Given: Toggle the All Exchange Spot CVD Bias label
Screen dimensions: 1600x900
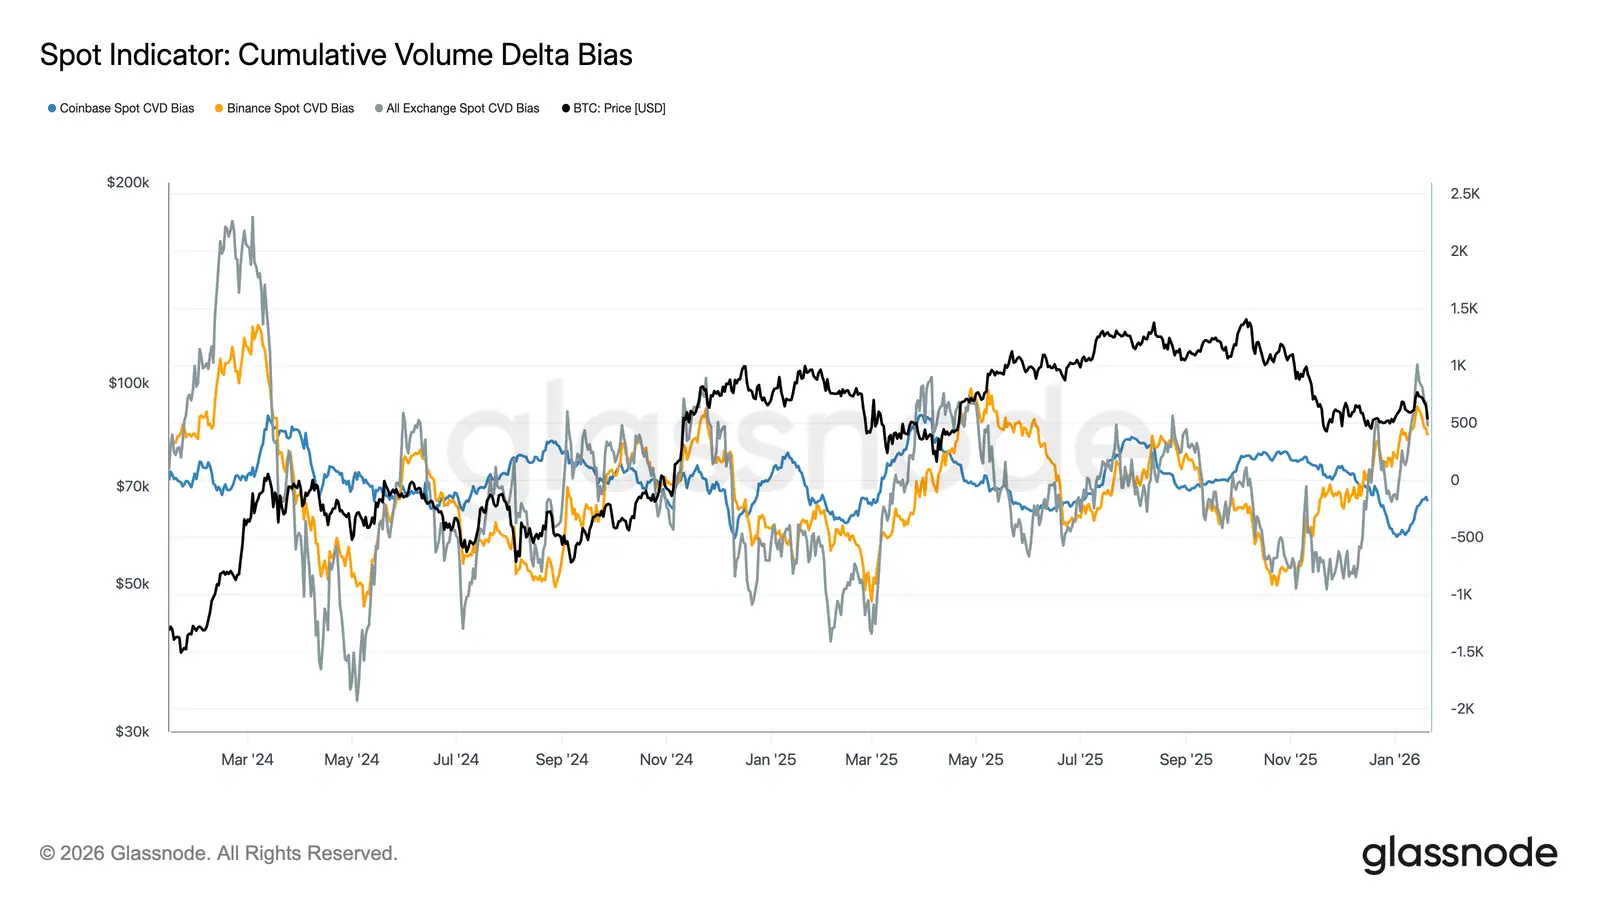Looking at the screenshot, I should (462, 108).
